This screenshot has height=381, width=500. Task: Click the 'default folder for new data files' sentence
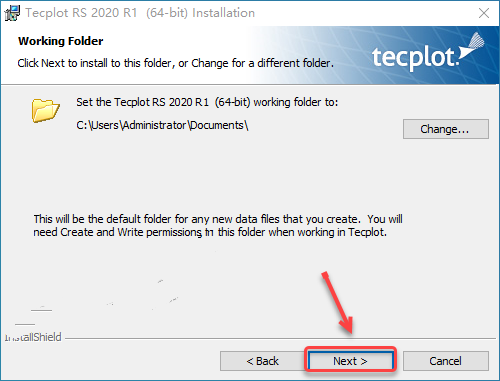pyautogui.click(x=218, y=219)
